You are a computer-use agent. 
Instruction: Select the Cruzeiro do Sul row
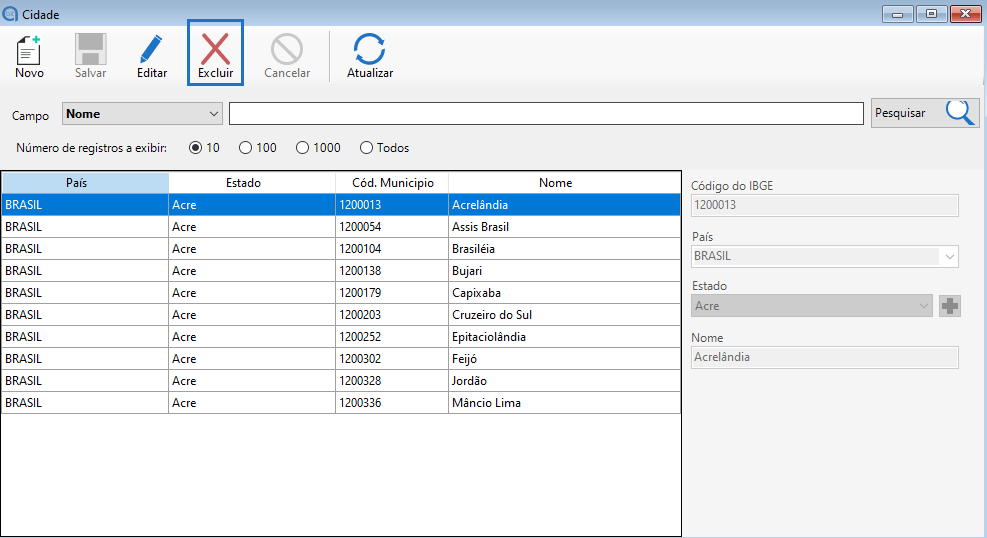pos(492,315)
